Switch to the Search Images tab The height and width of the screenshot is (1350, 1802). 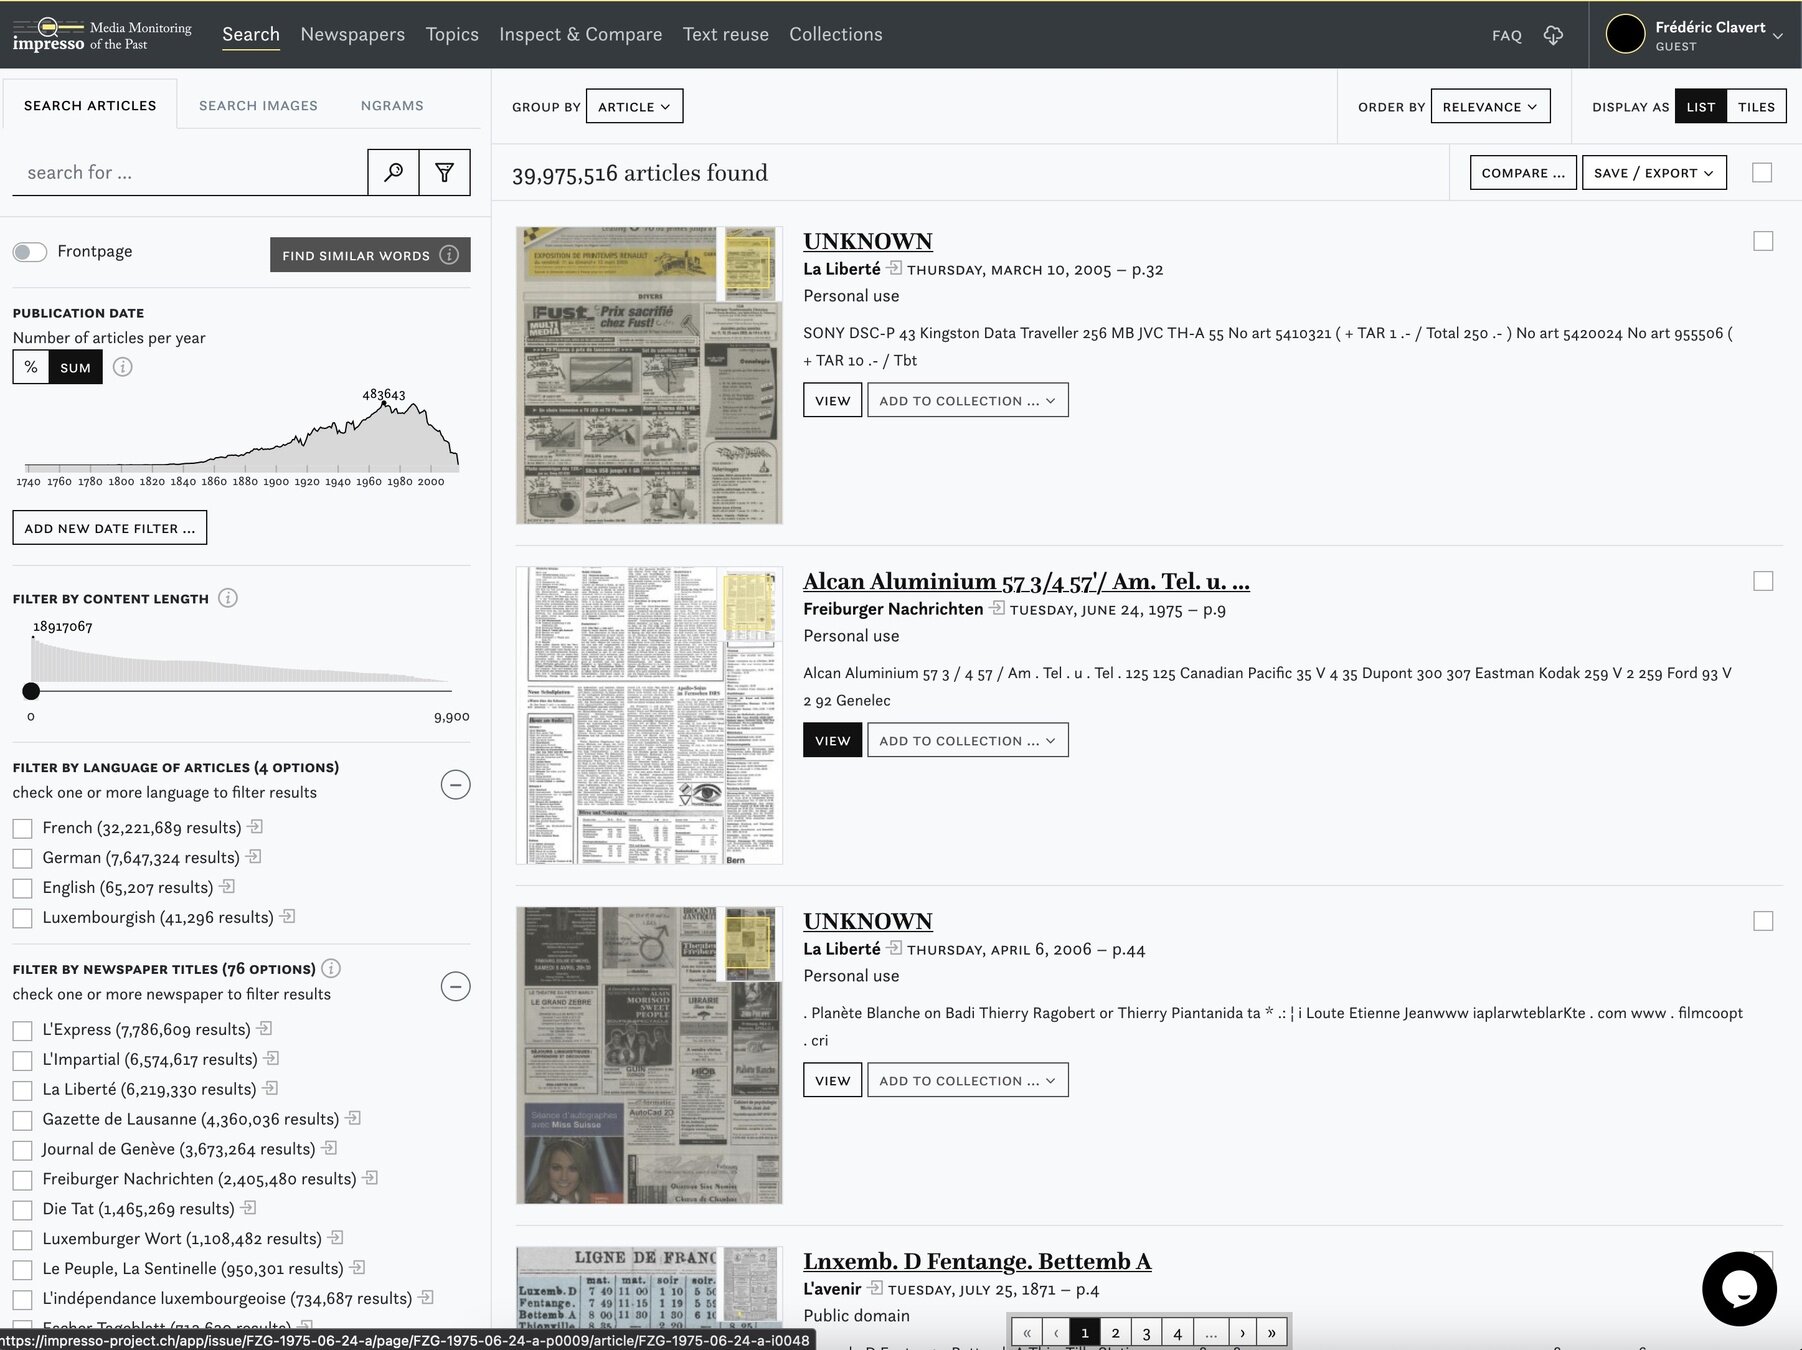click(258, 105)
